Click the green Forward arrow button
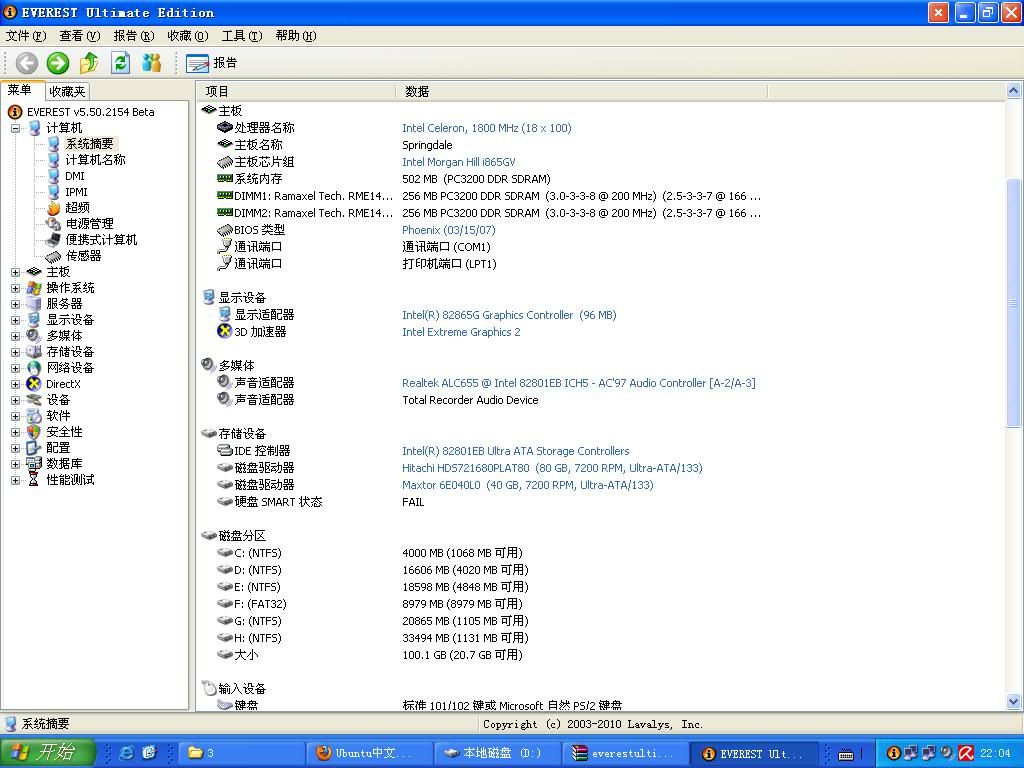 [57, 63]
